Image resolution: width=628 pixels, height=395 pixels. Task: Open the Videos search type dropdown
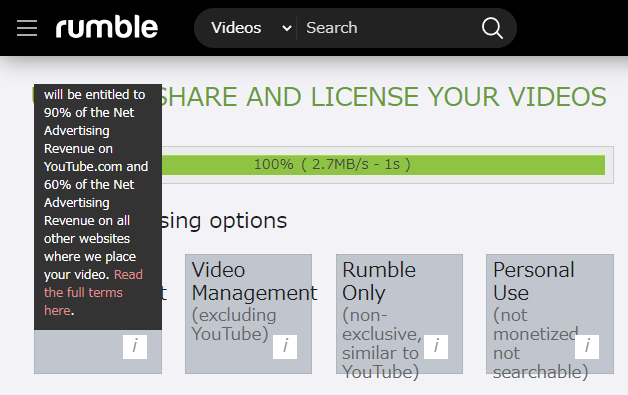251,28
